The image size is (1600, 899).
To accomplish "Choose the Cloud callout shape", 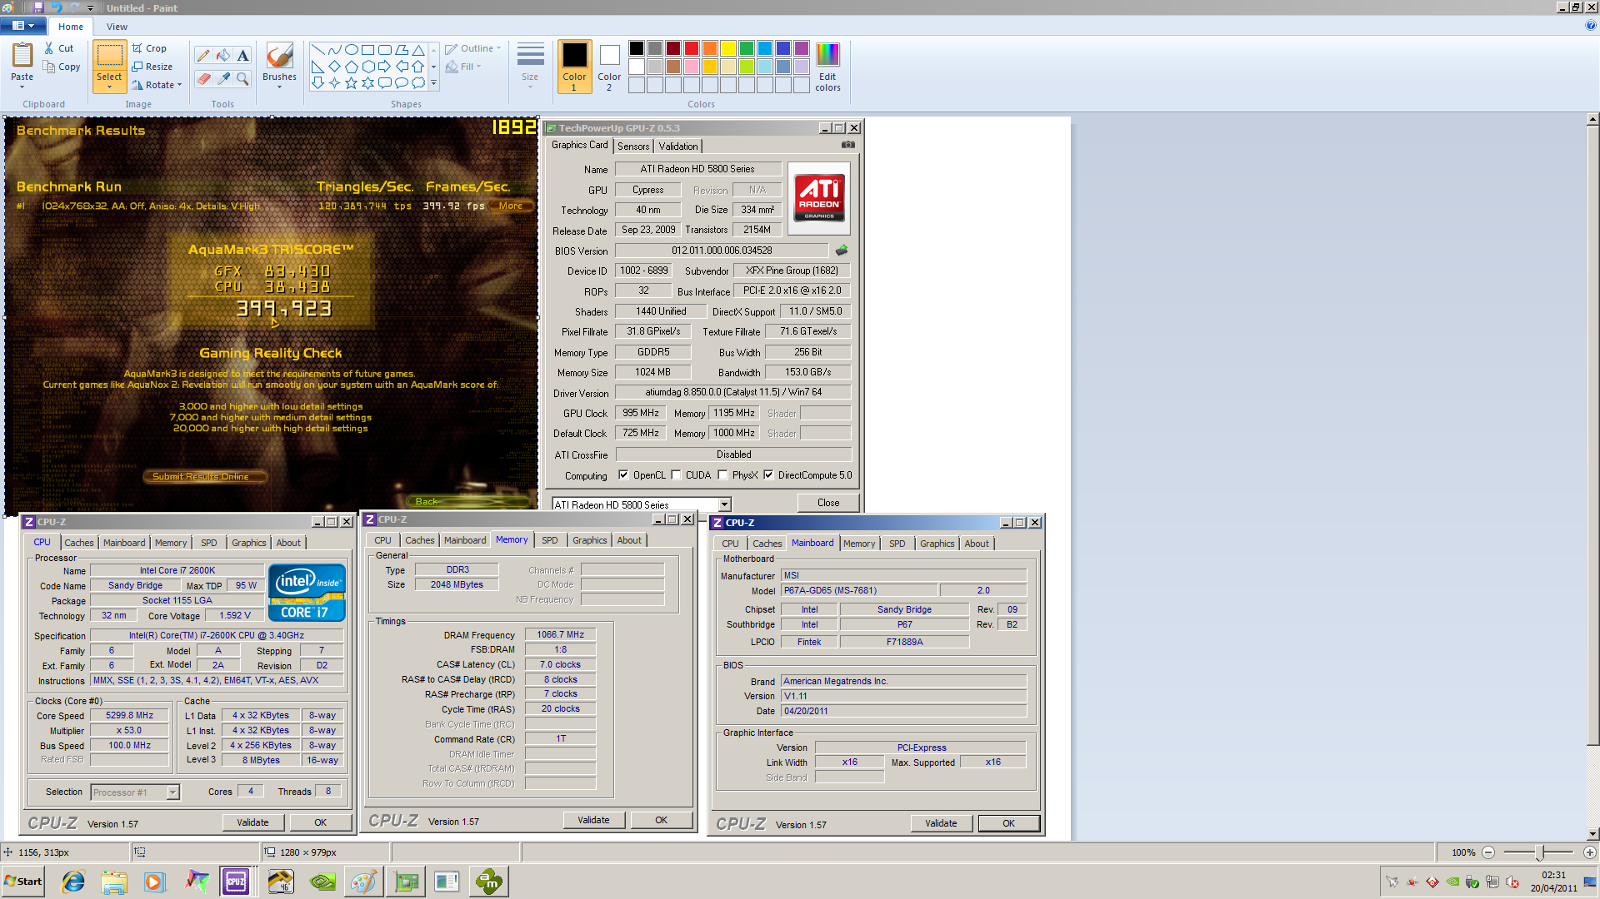I will tap(418, 83).
